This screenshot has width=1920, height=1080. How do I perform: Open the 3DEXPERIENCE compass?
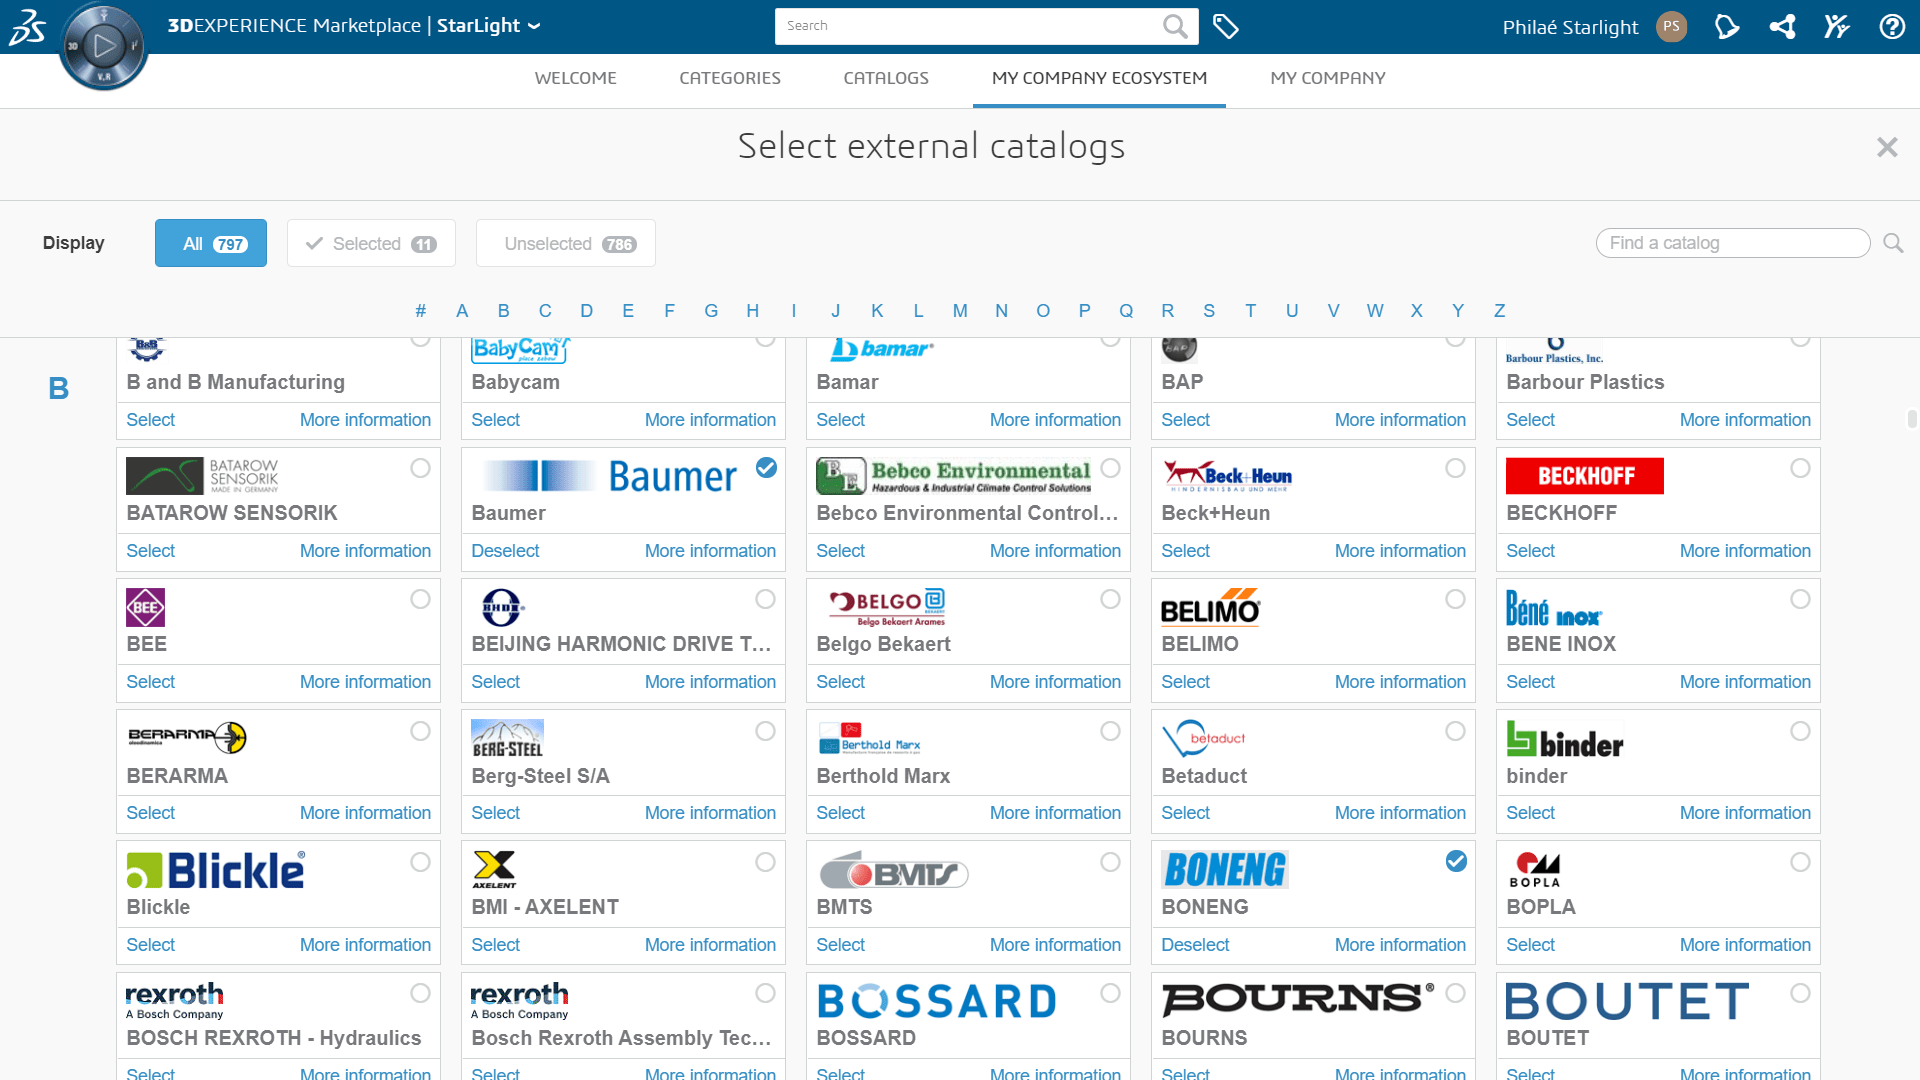[x=103, y=45]
